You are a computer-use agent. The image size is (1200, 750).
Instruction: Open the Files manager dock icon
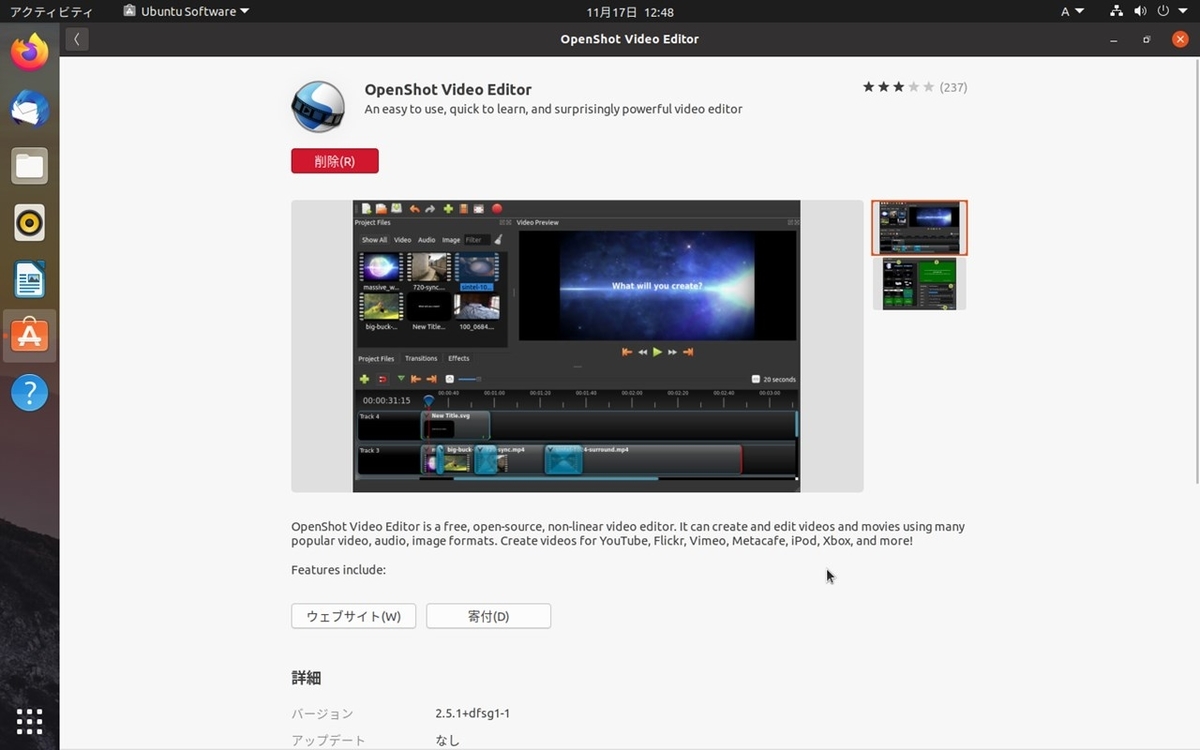pyautogui.click(x=29, y=166)
